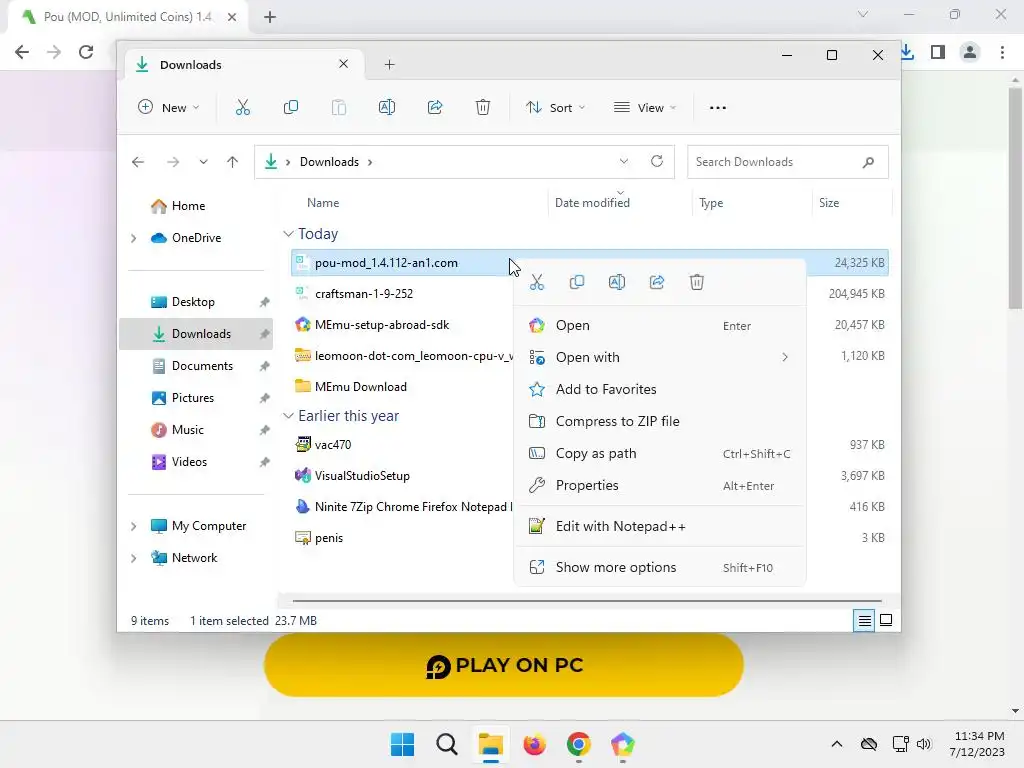1024x768 pixels.
Task: Expand Network in navigation pane
Action: coord(134,558)
